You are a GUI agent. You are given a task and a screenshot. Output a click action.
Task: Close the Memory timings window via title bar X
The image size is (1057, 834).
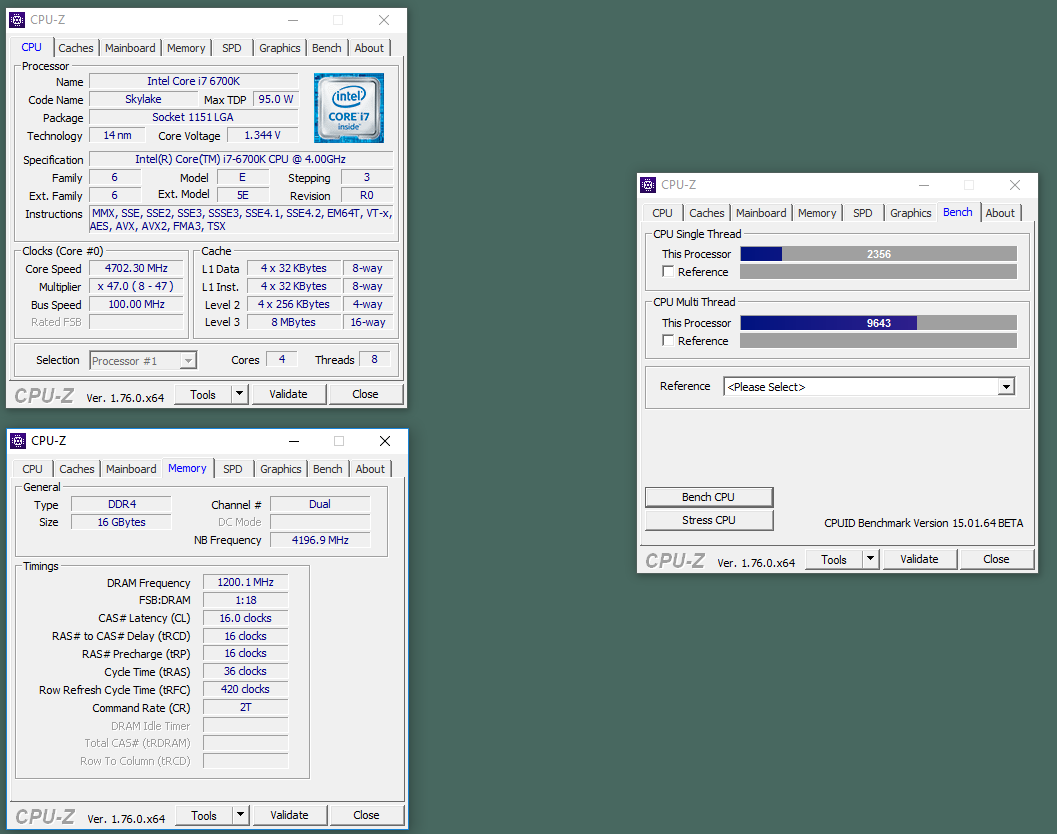tap(385, 441)
